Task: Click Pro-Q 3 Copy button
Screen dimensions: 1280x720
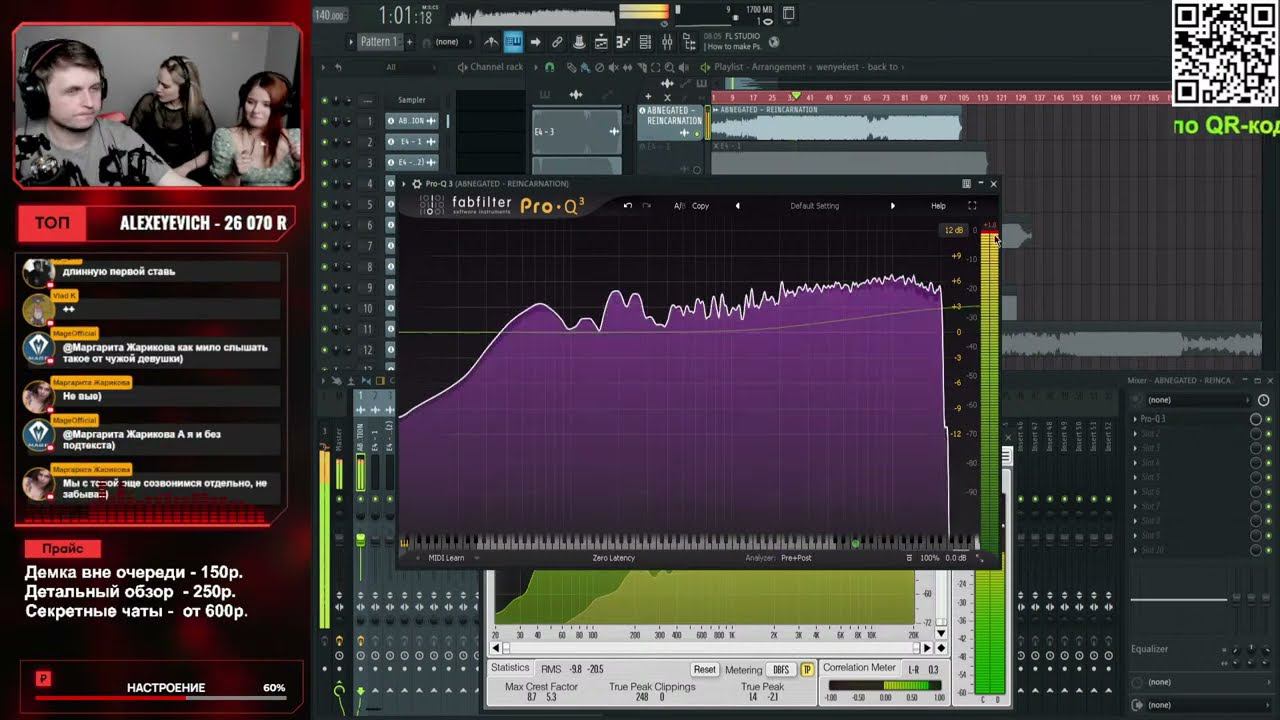Action: point(700,206)
